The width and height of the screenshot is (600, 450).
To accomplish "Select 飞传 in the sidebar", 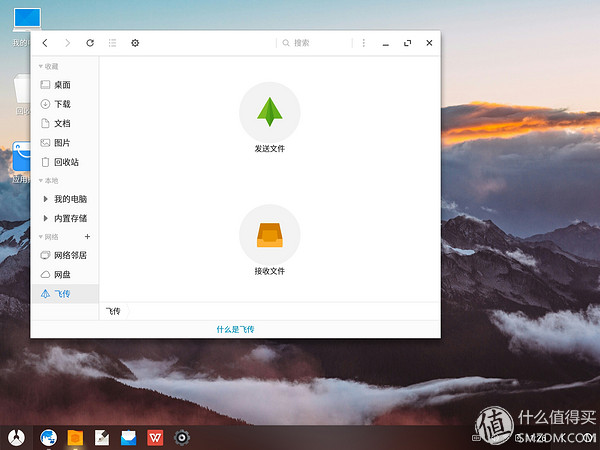I will point(65,294).
